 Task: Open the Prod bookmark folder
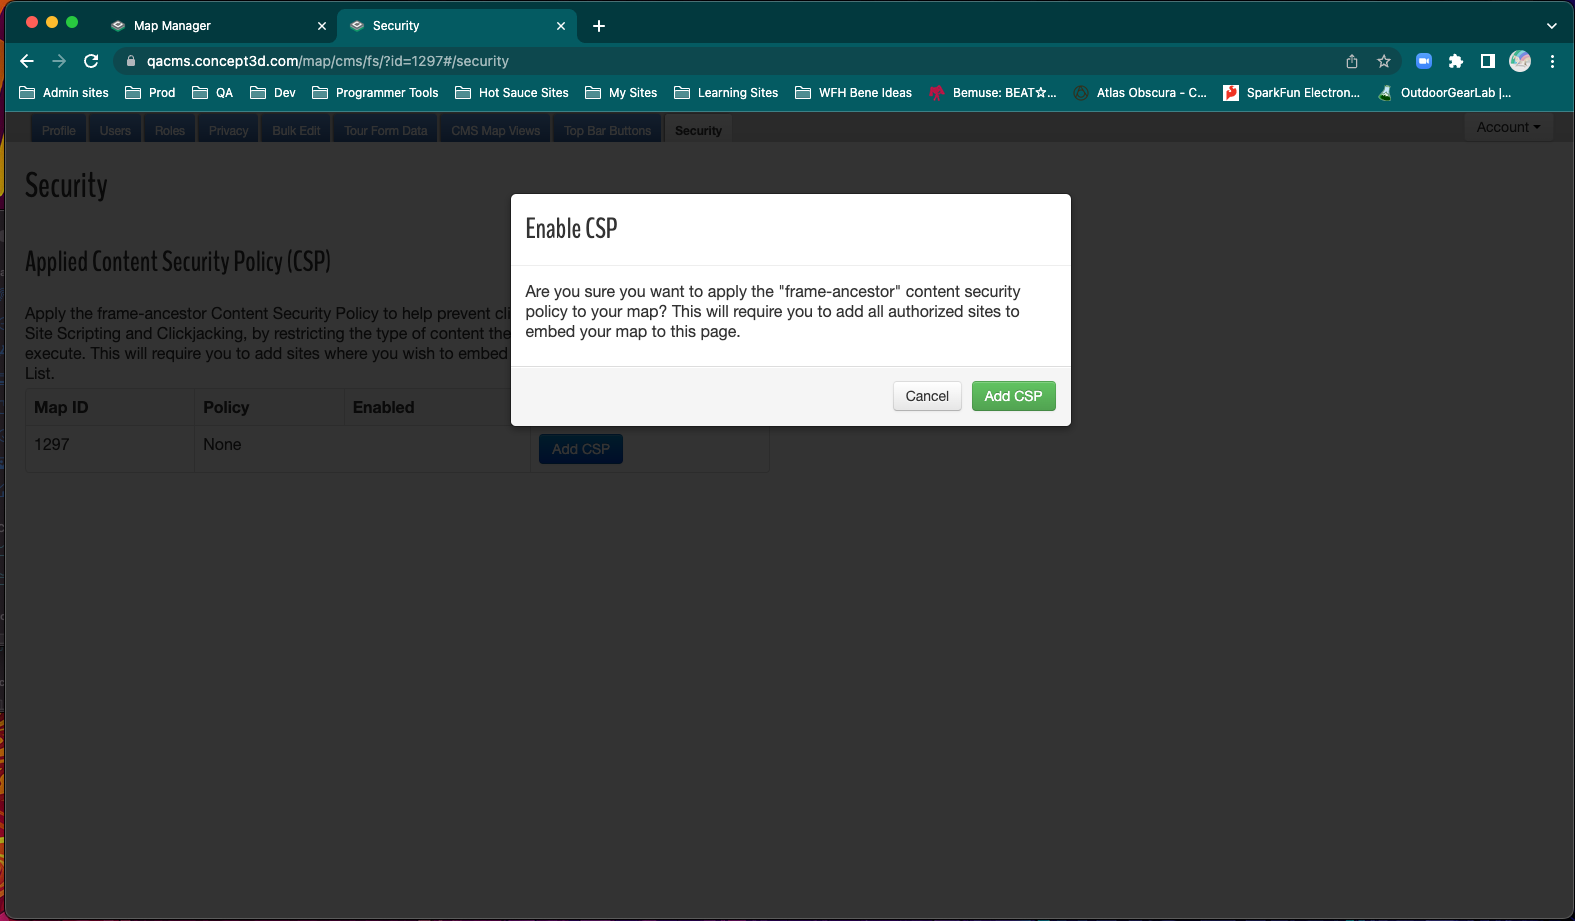pyautogui.click(x=150, y=93)
